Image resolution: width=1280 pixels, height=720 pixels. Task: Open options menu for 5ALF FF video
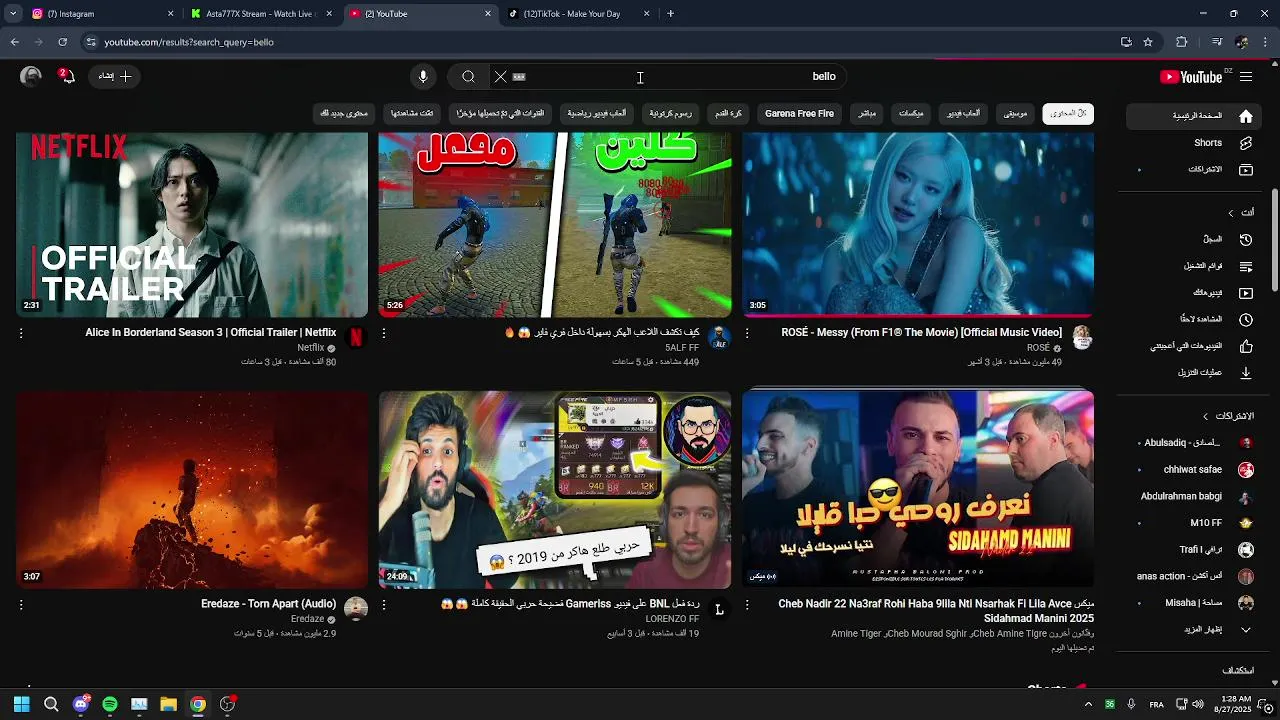[384, 333]
